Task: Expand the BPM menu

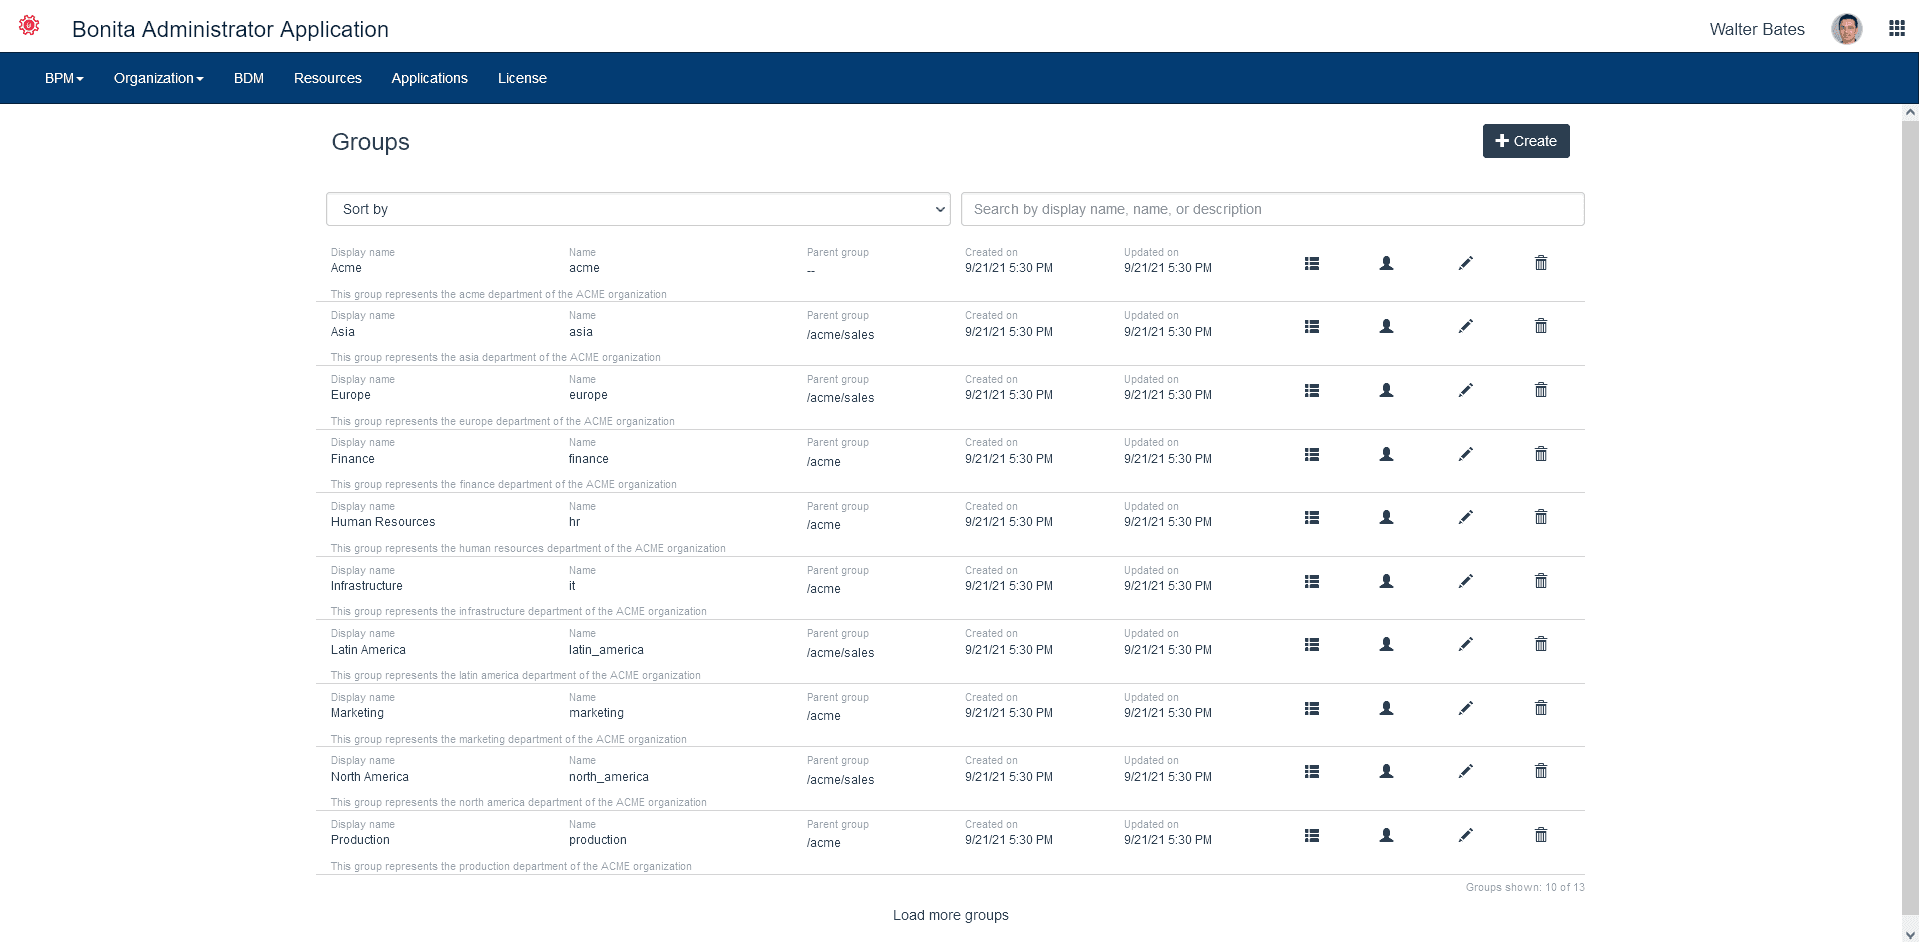Action: 63,78
